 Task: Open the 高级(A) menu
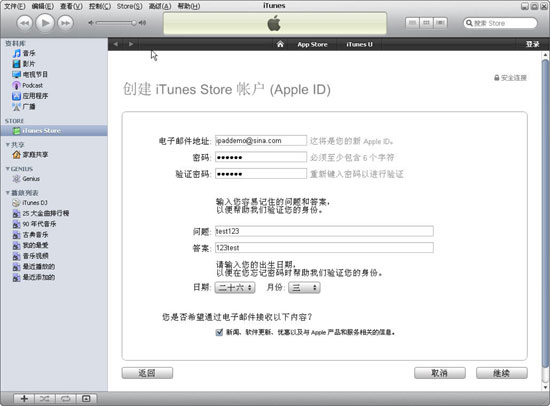click(x=160, y=6)
